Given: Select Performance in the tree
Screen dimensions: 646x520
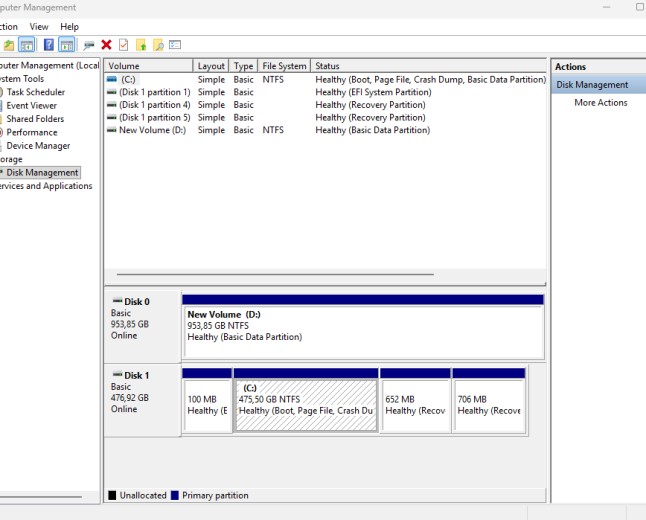Looking at the screenshot, I should (x=32, y=132).
